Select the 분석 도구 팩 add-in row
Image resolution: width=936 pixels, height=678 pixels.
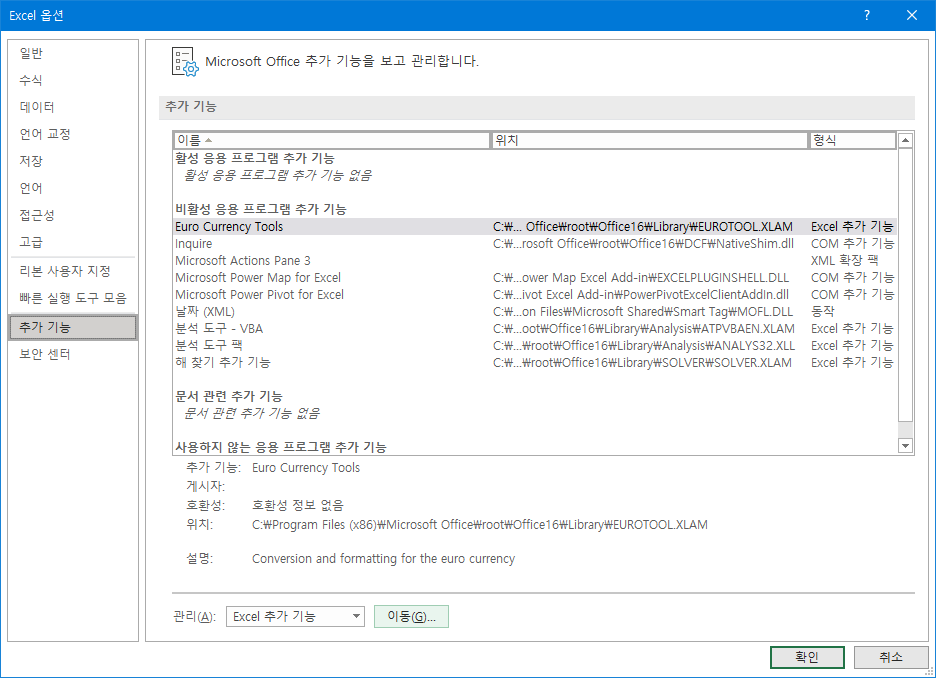[x=535, y=346]
